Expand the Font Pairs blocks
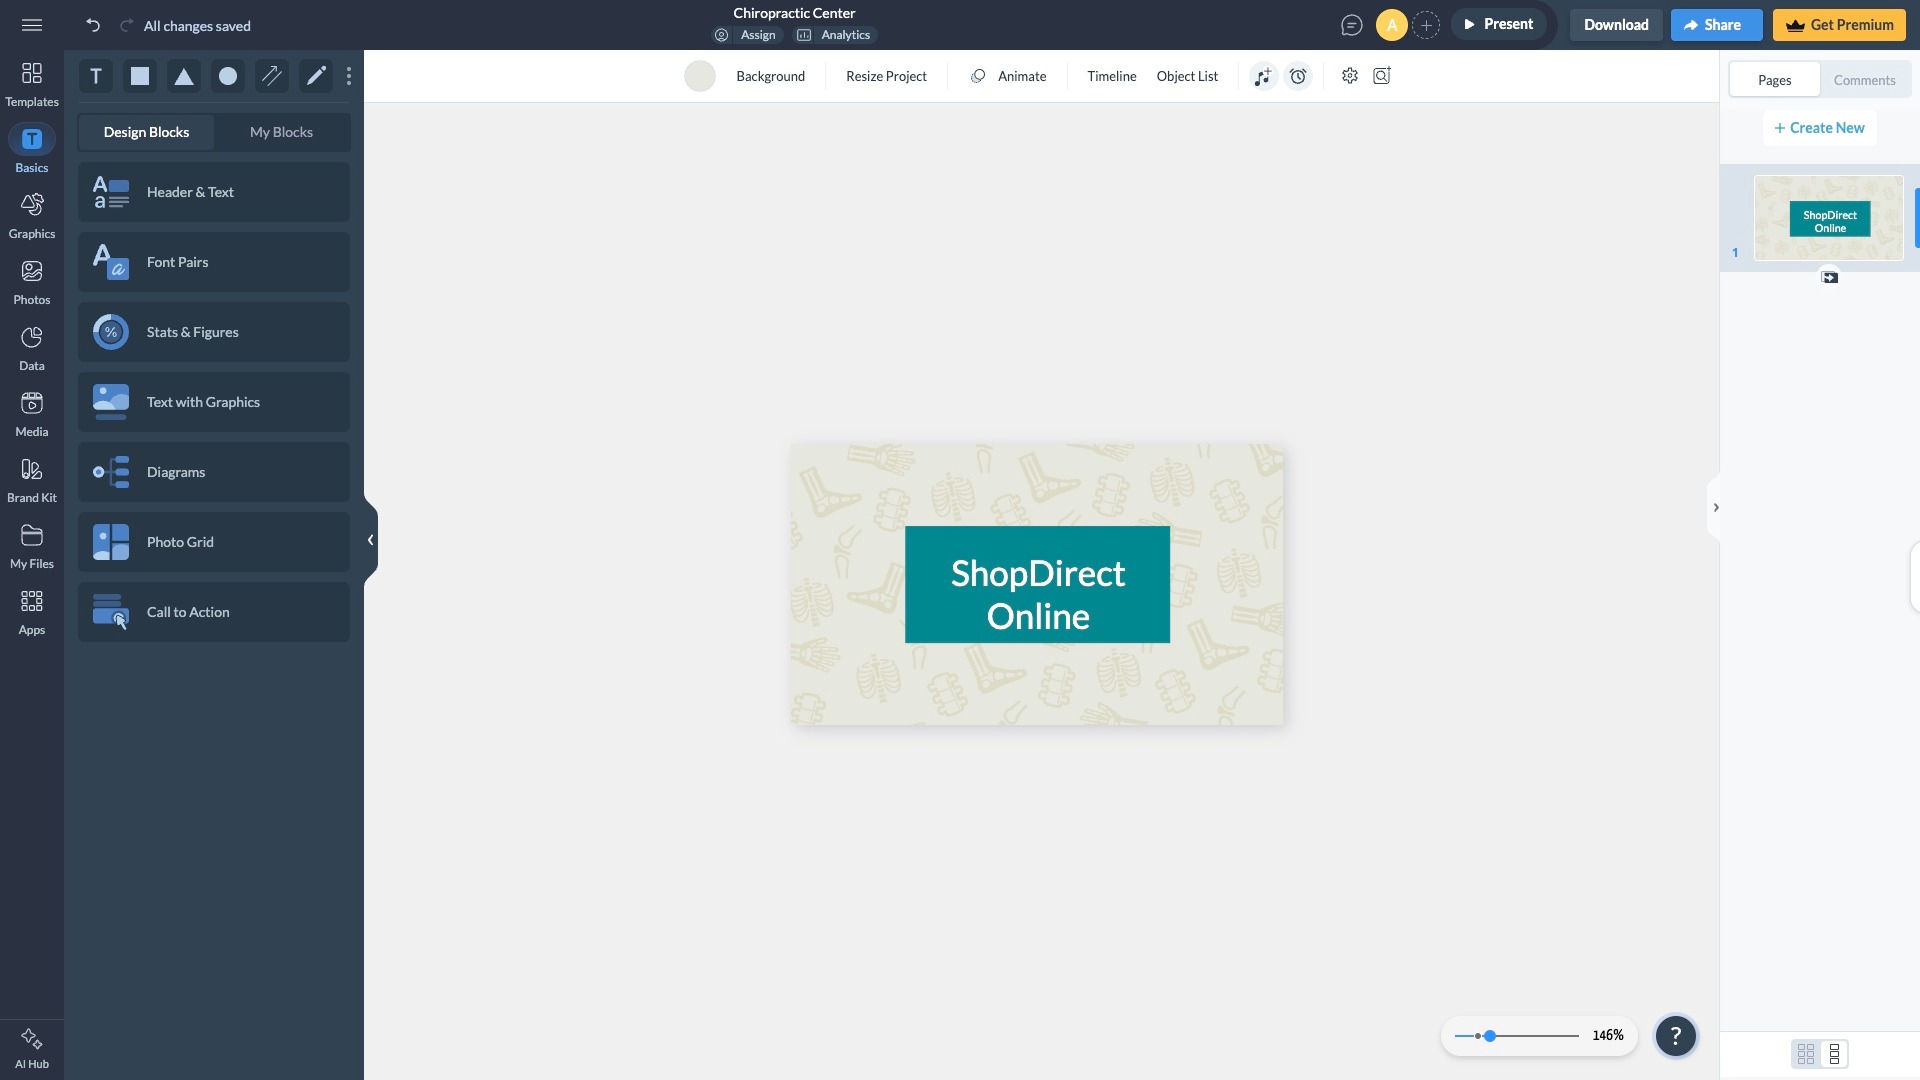 (214, 262)
